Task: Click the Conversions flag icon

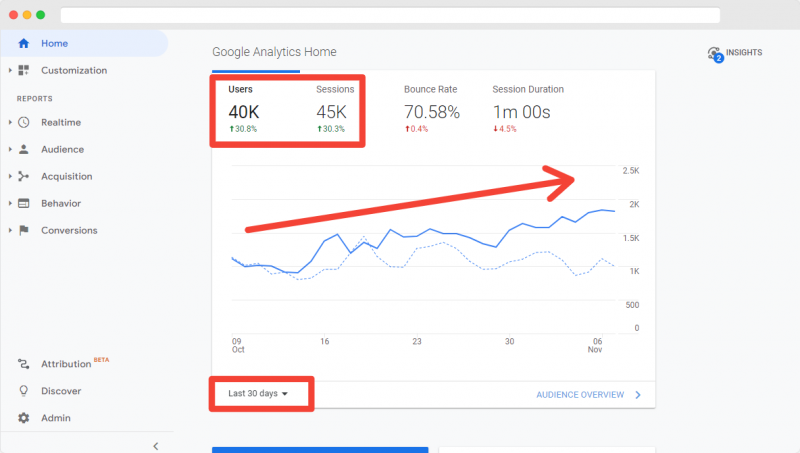Action: click(x=23, y=230)
